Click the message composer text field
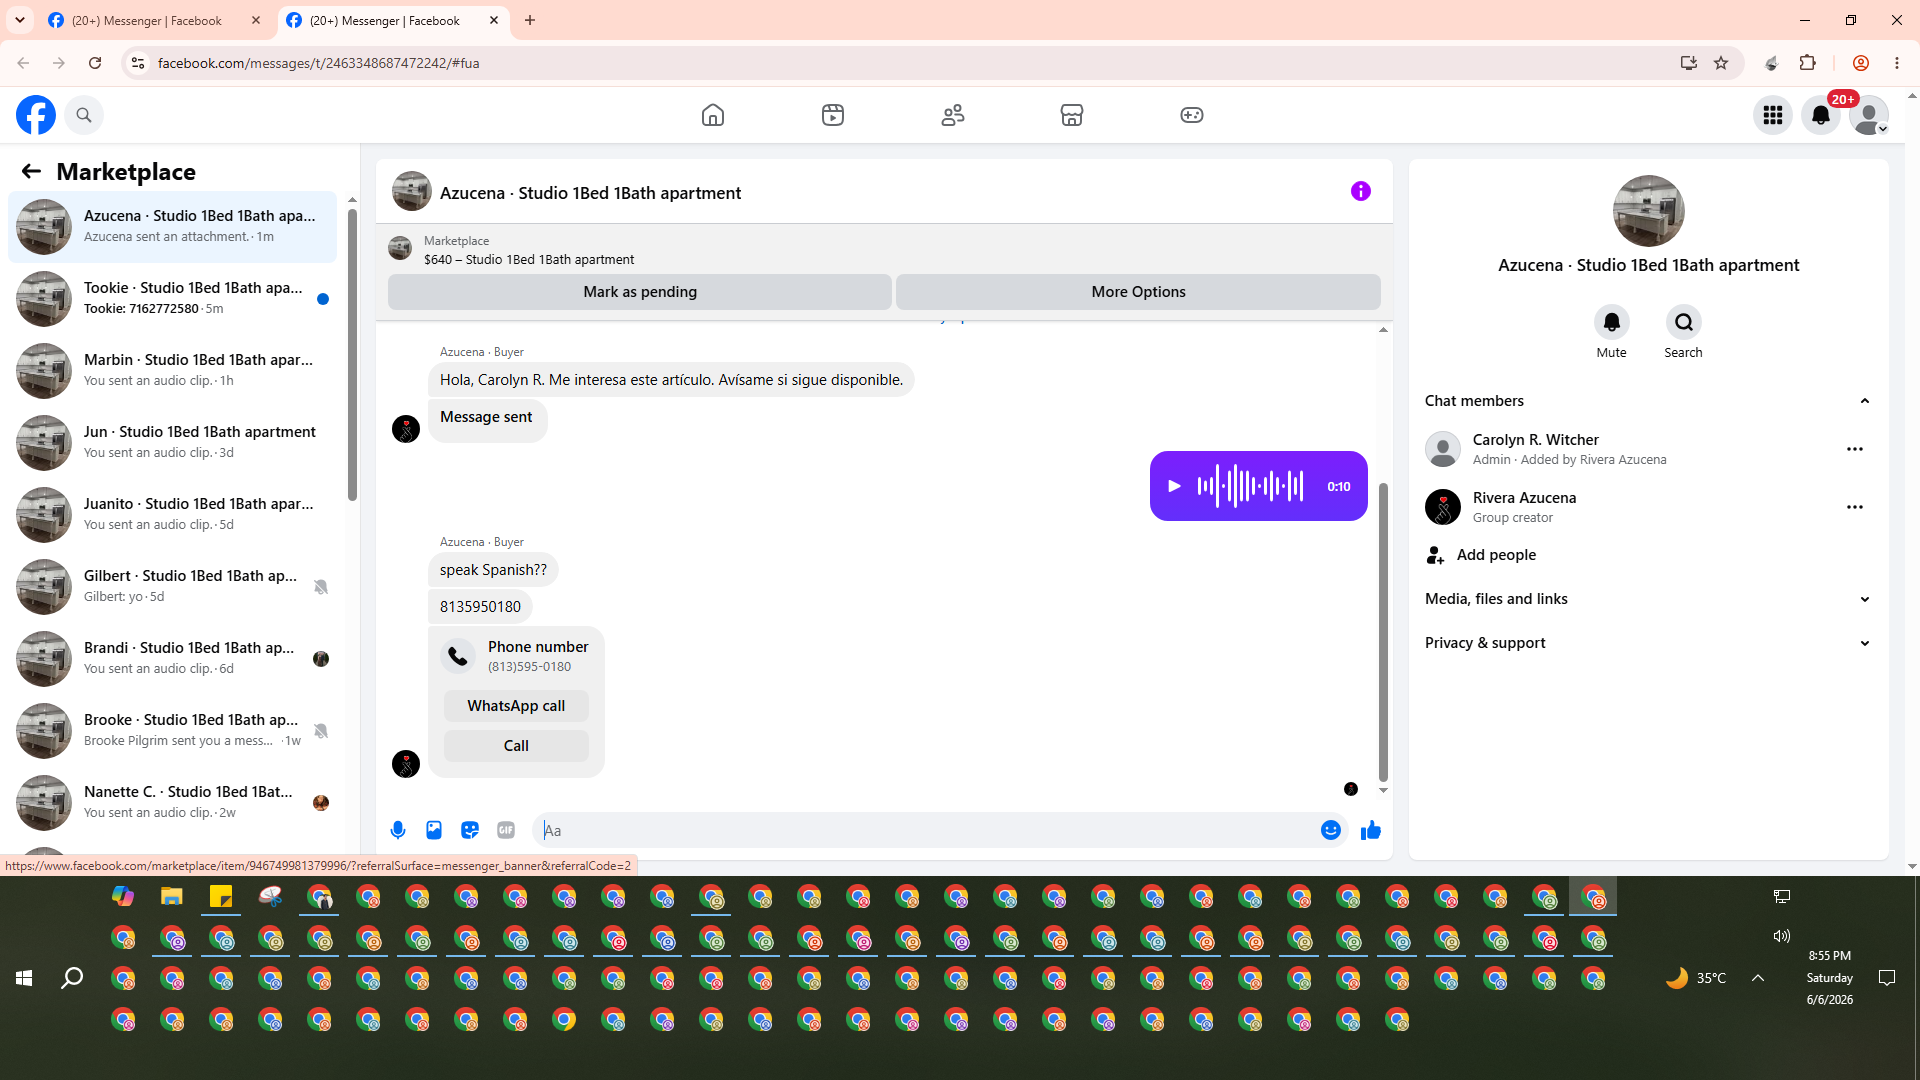 tap(926, 830)
